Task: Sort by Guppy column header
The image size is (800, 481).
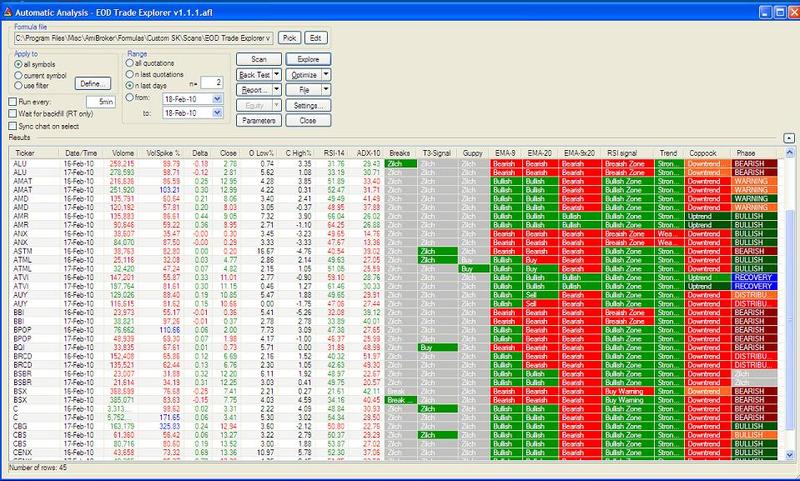Action: pyautogui.click(x=473, y=153)
